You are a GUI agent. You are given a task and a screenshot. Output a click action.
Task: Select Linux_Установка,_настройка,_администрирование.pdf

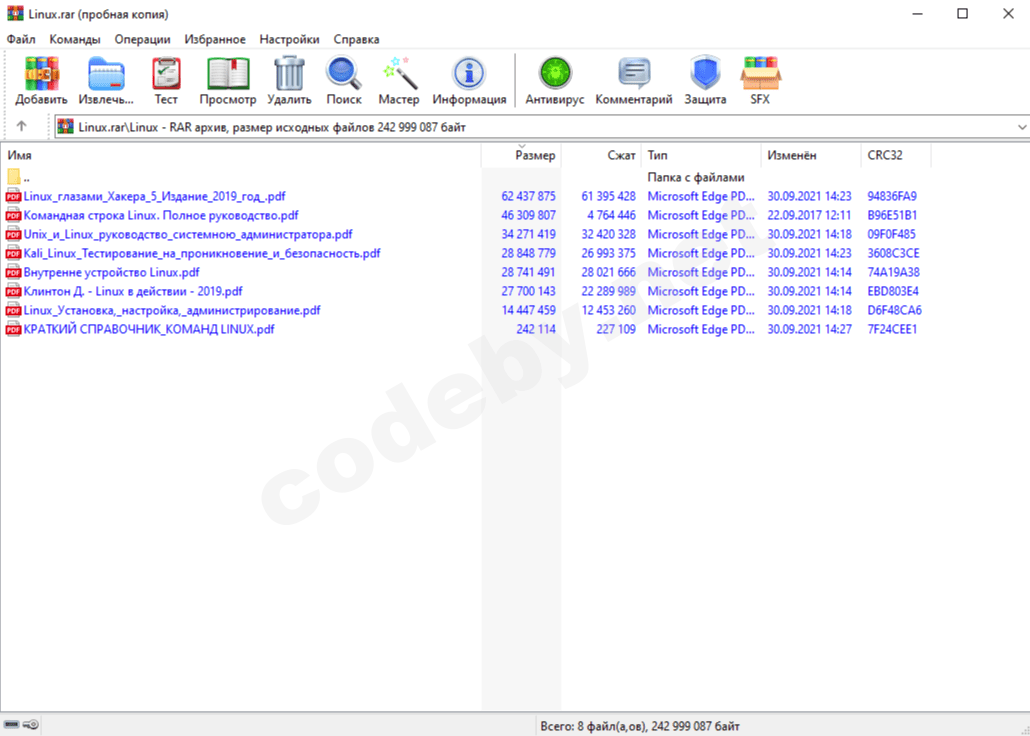point(172,310)
